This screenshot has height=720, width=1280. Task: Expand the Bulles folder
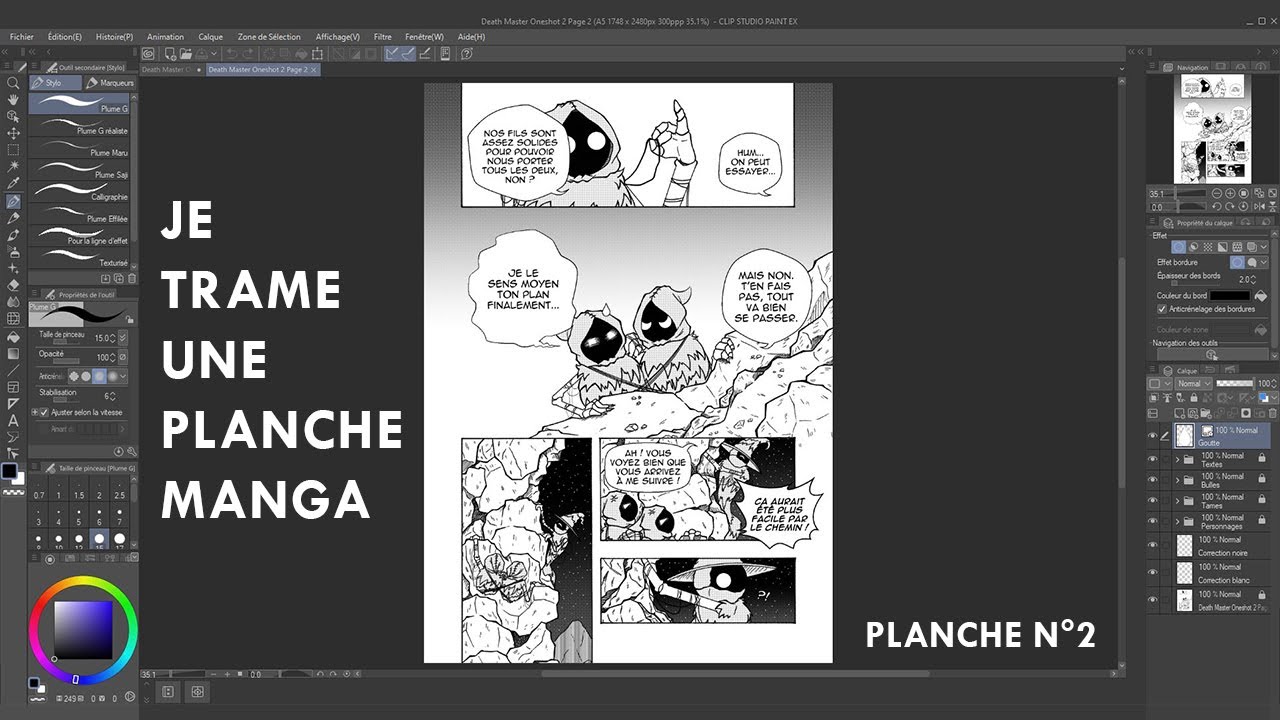pyautogui.click(x=1177, y=480)
